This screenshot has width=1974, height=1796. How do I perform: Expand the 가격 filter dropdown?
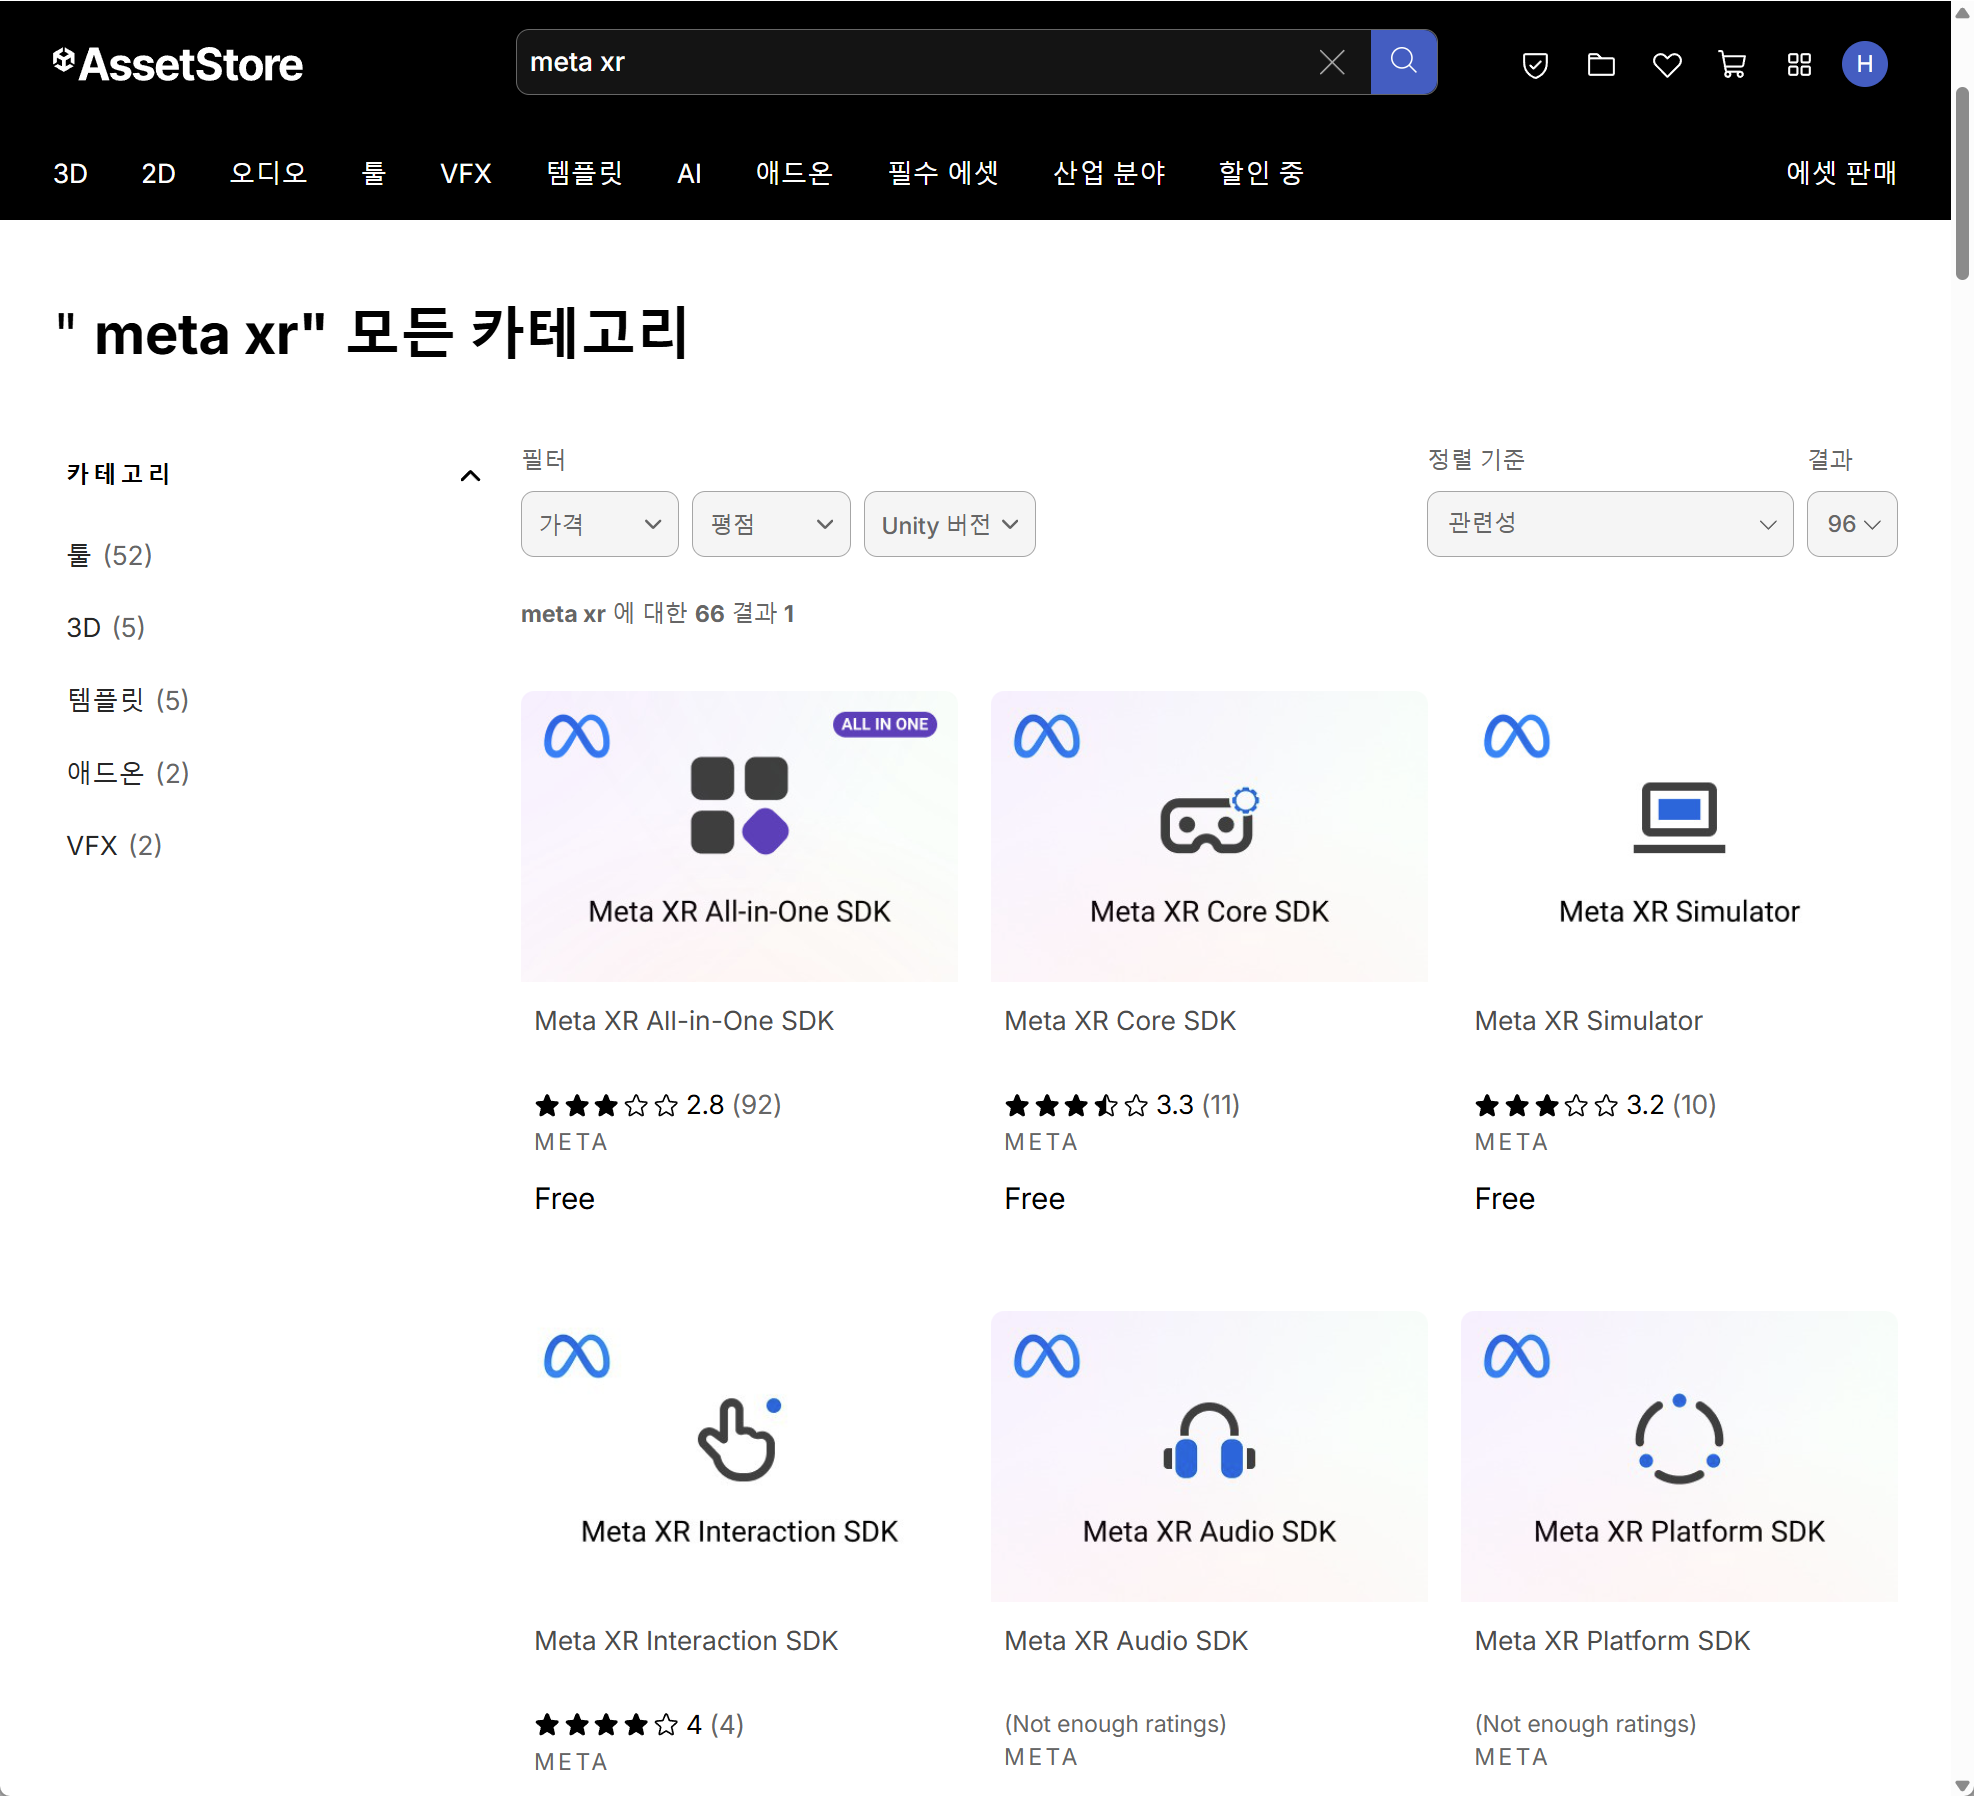[x=599, y=524]
